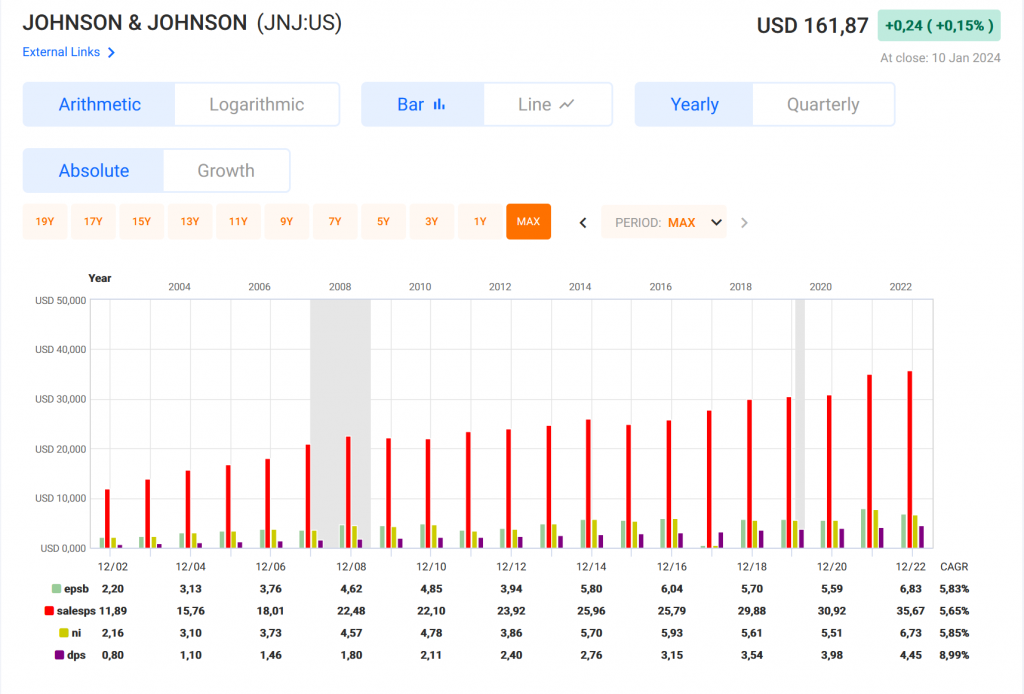
Task: Select the 1Y range button
Action: click(x=480, y=222)
